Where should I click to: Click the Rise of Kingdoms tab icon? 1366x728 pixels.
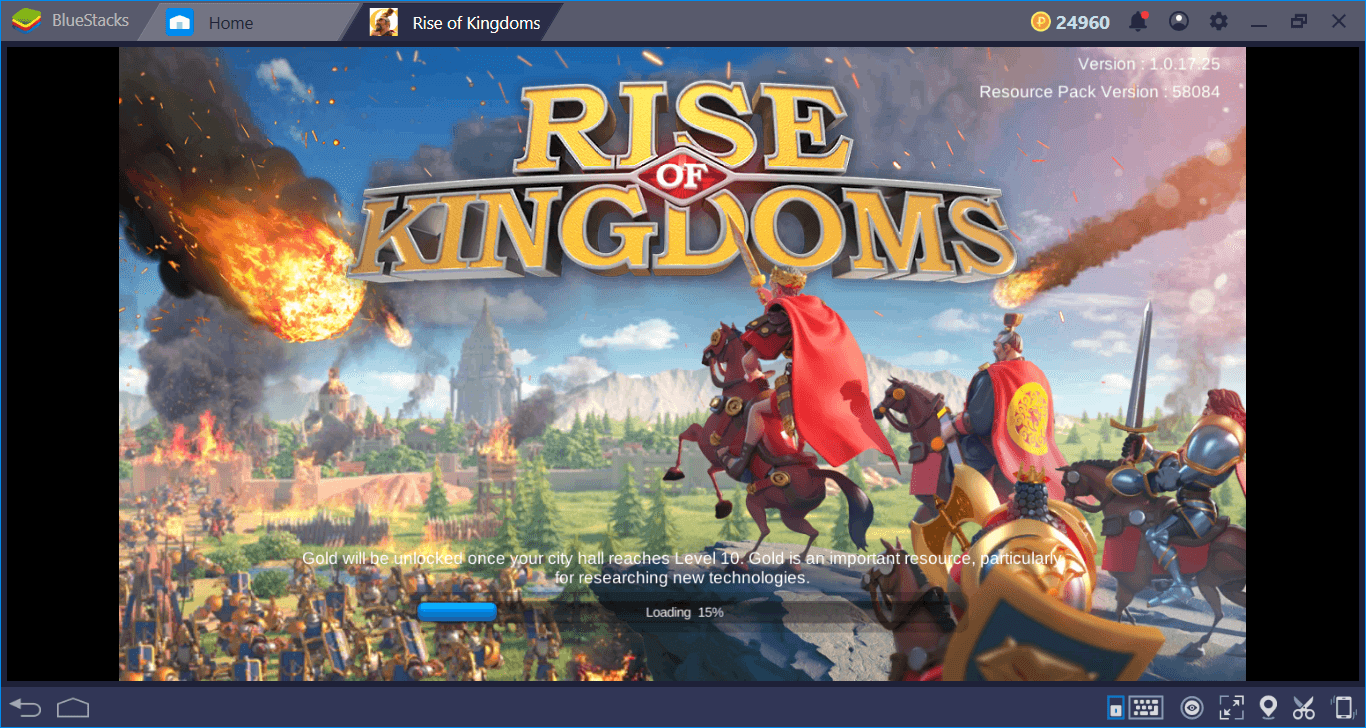[x=384, y=22]
